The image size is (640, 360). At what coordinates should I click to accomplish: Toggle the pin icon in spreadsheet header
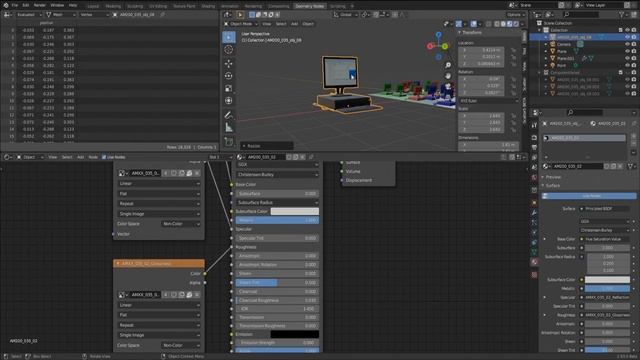(162, 15)
